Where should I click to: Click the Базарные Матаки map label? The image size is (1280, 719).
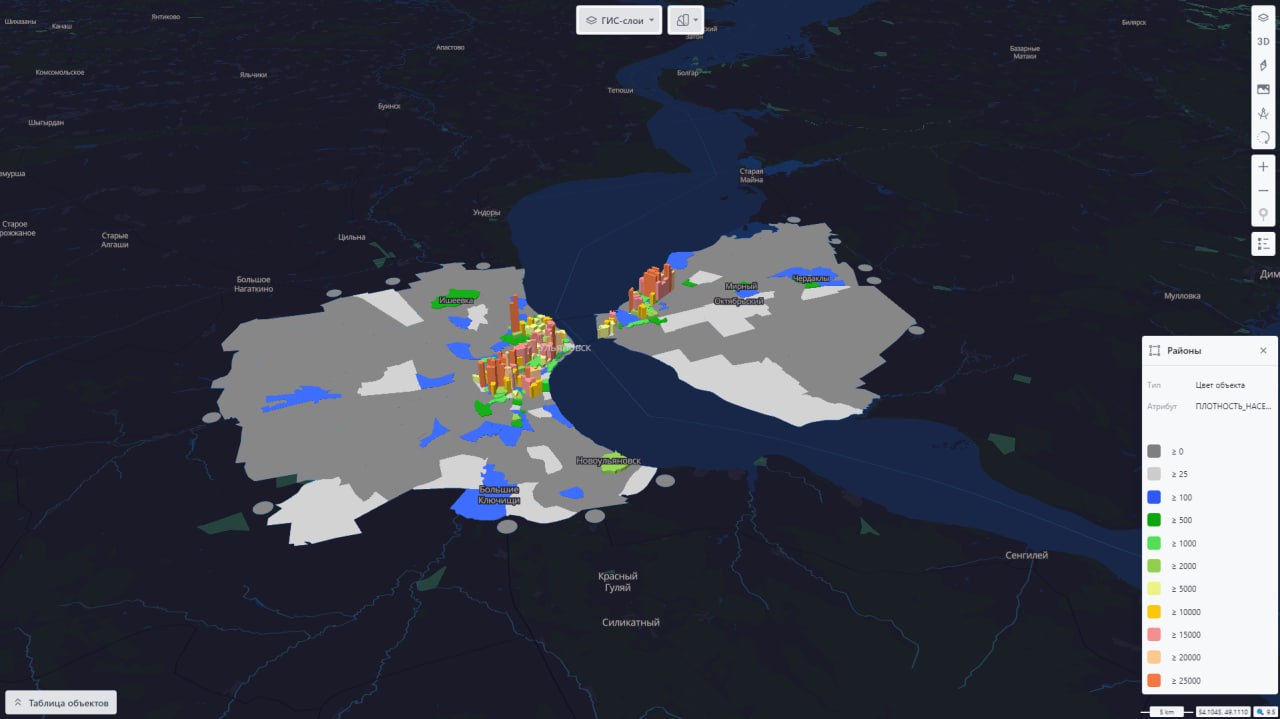[1024, 52]
